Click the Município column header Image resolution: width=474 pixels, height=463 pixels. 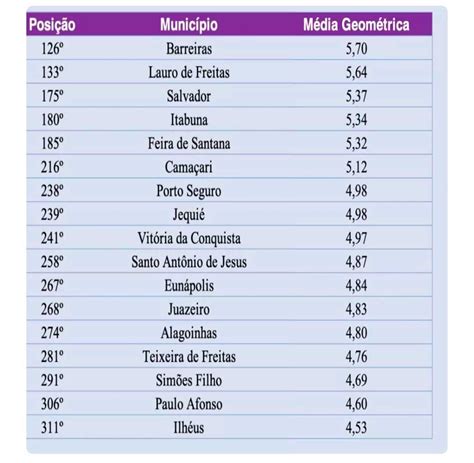pos(189,25)
